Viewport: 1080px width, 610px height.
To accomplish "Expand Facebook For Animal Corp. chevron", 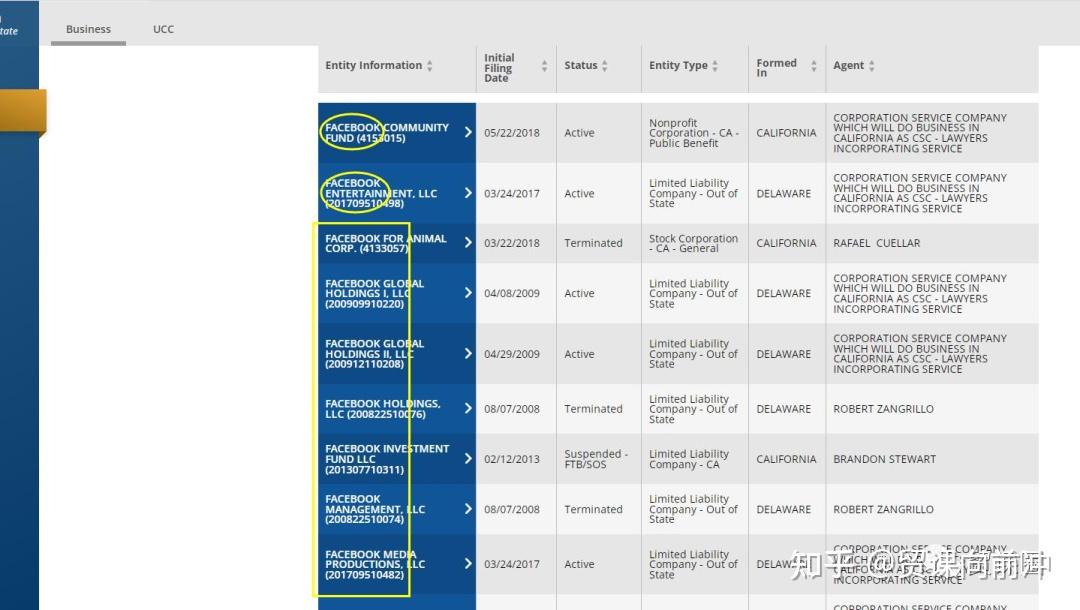I will pyautogui.click(x=468, y=242).
